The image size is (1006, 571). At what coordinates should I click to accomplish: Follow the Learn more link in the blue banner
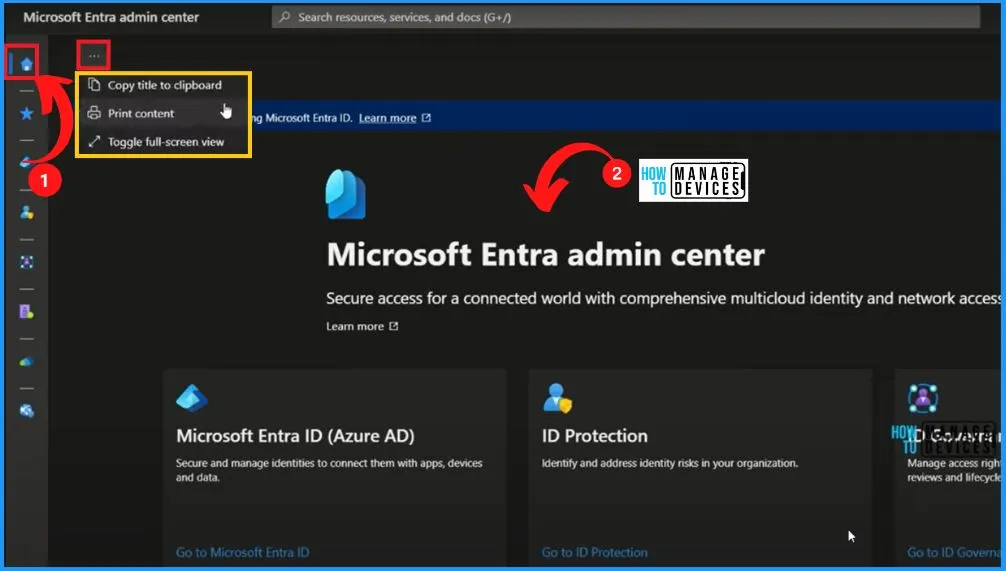click(388, 118)
